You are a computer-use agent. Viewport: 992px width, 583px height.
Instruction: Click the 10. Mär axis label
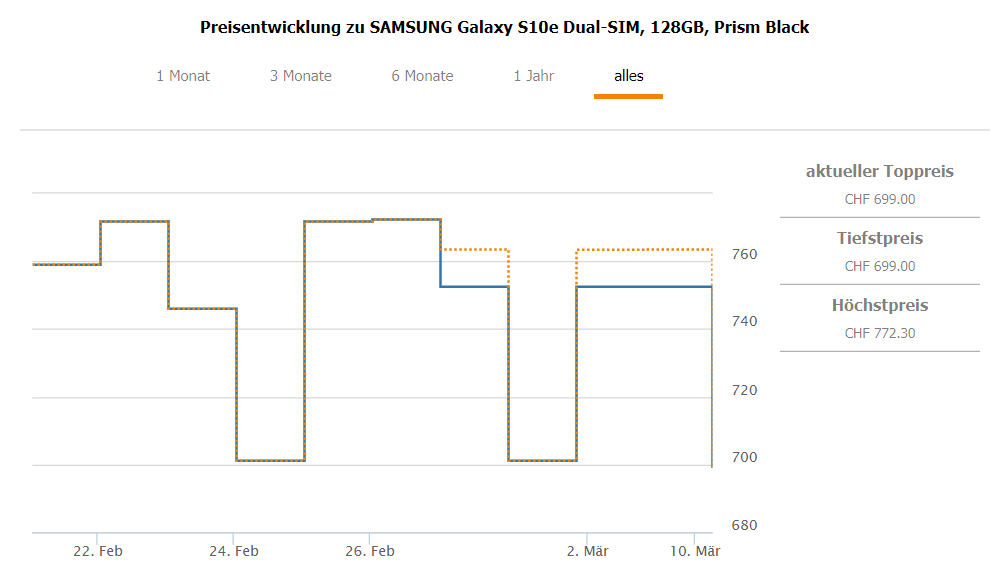[x=695, y=551]
